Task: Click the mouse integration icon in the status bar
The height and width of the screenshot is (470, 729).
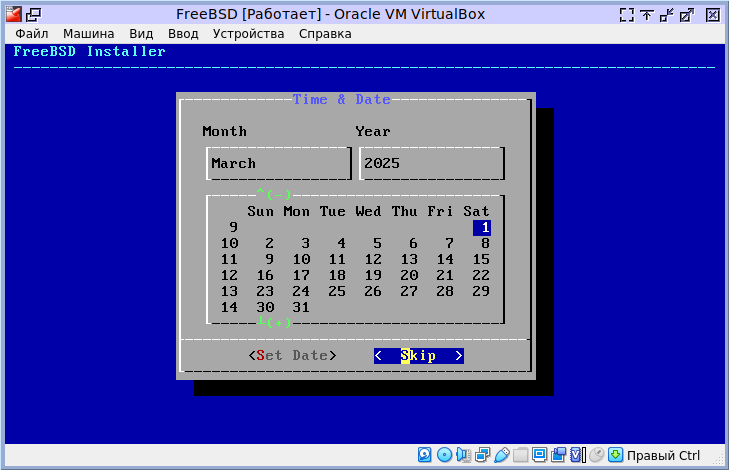Action: 596,455
